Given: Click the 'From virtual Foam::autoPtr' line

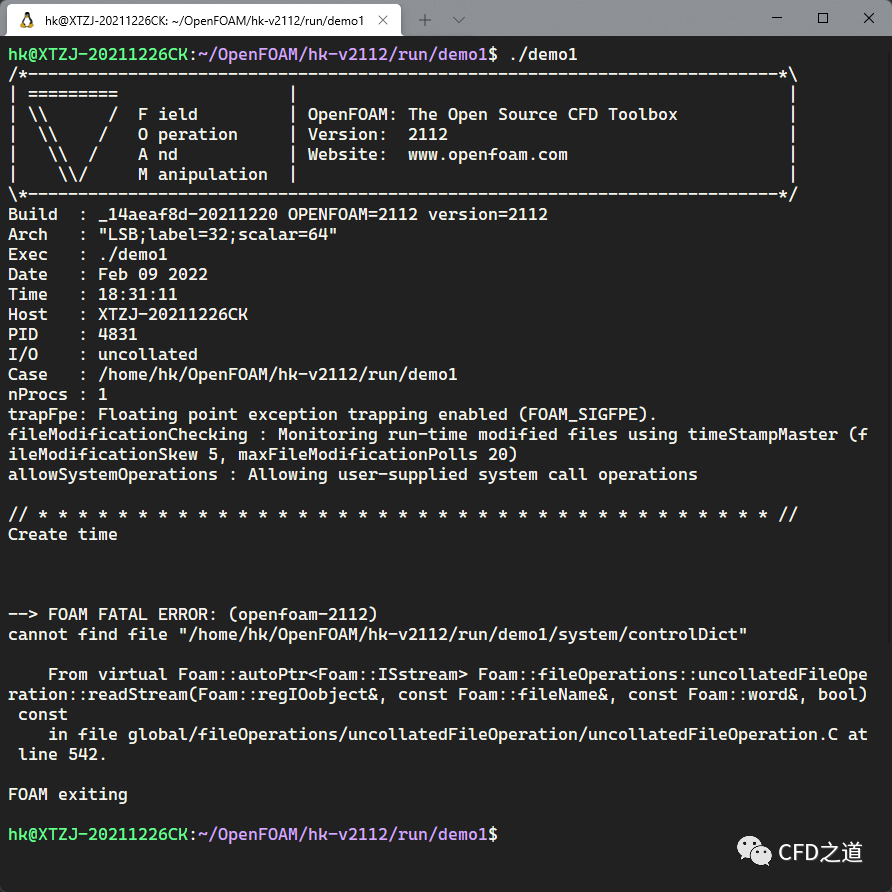Looking at the screenshot, I should (438, 694).
